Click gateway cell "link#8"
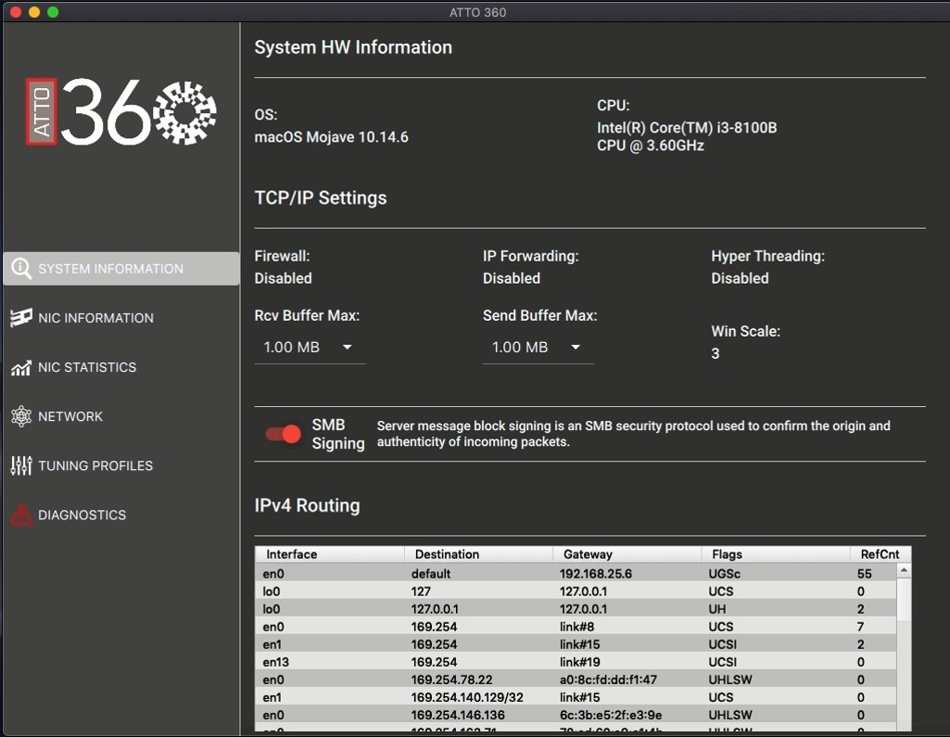950x737 pixels. (x=577, y=626)
